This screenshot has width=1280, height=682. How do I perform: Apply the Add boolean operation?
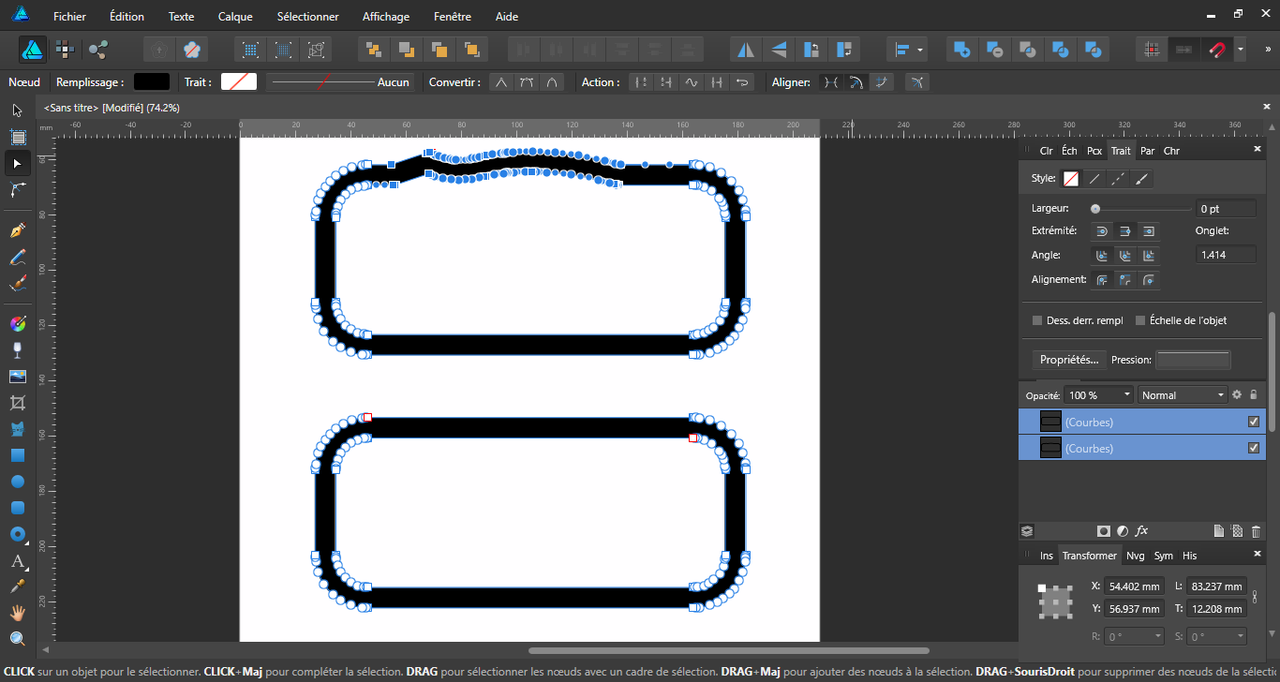pyautogui.click(x=962, y=49)
